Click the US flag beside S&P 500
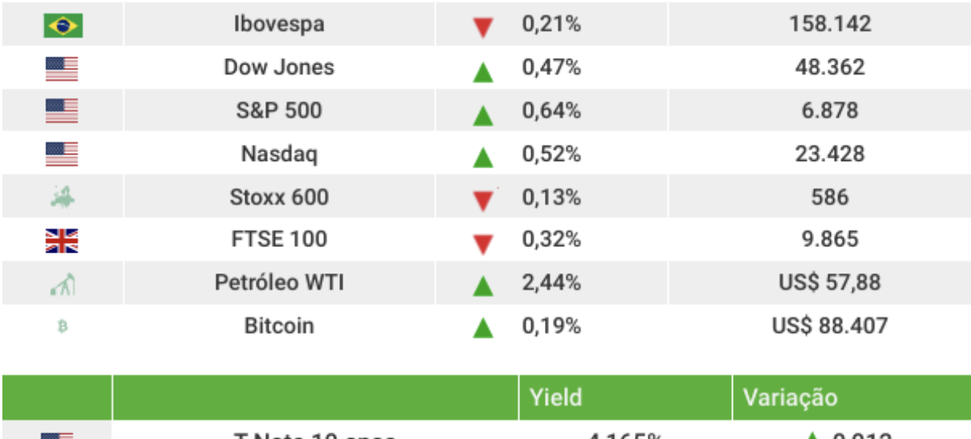Image resolution: width=971 pixels, height=439 pixels. (x=62, y=111)
